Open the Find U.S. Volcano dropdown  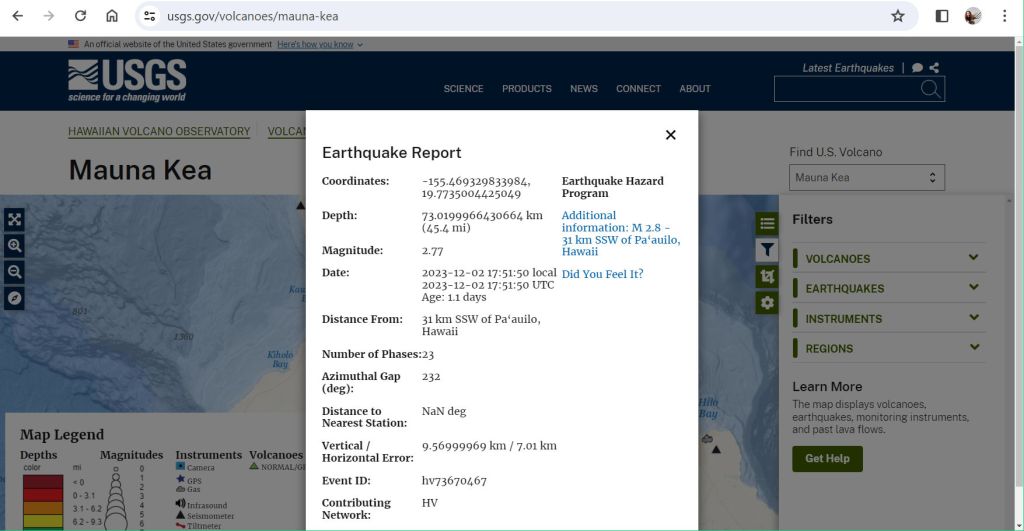tap(866, 178)
